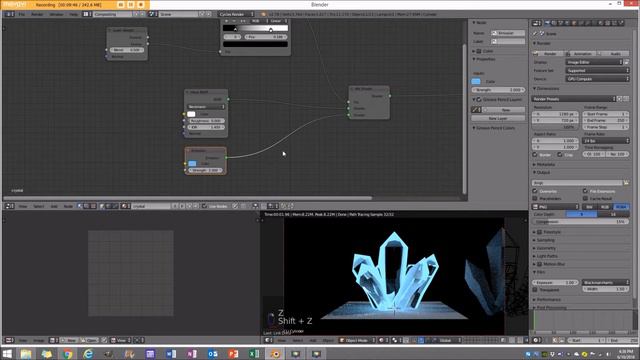Click the Render button

tap(548, 53)
